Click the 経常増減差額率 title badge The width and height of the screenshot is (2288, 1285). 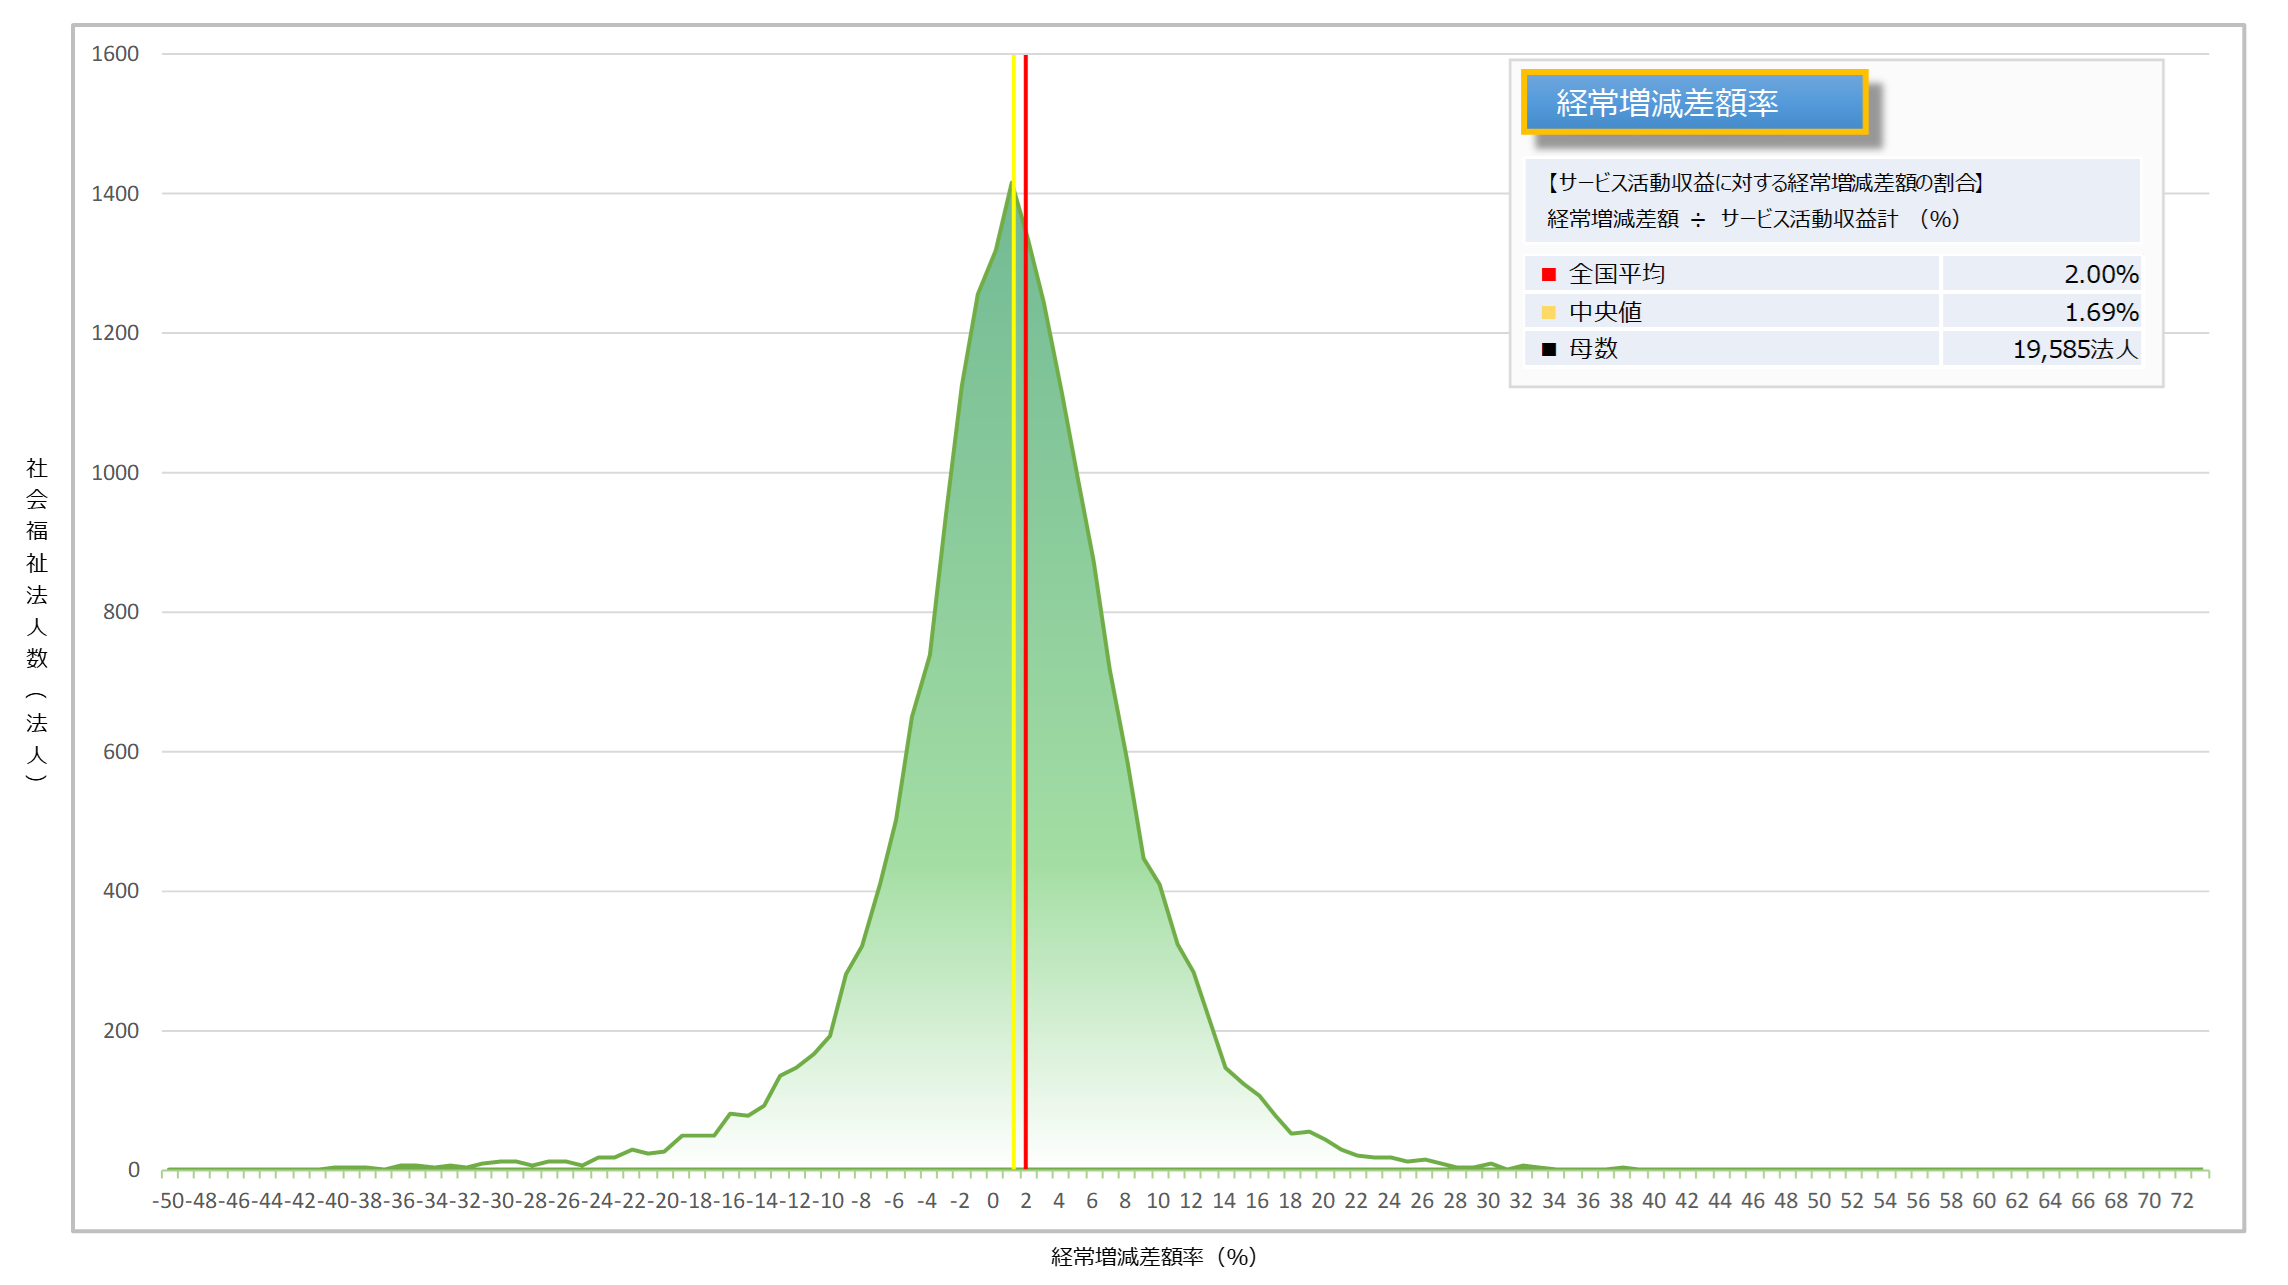(x=1694, y=102)
